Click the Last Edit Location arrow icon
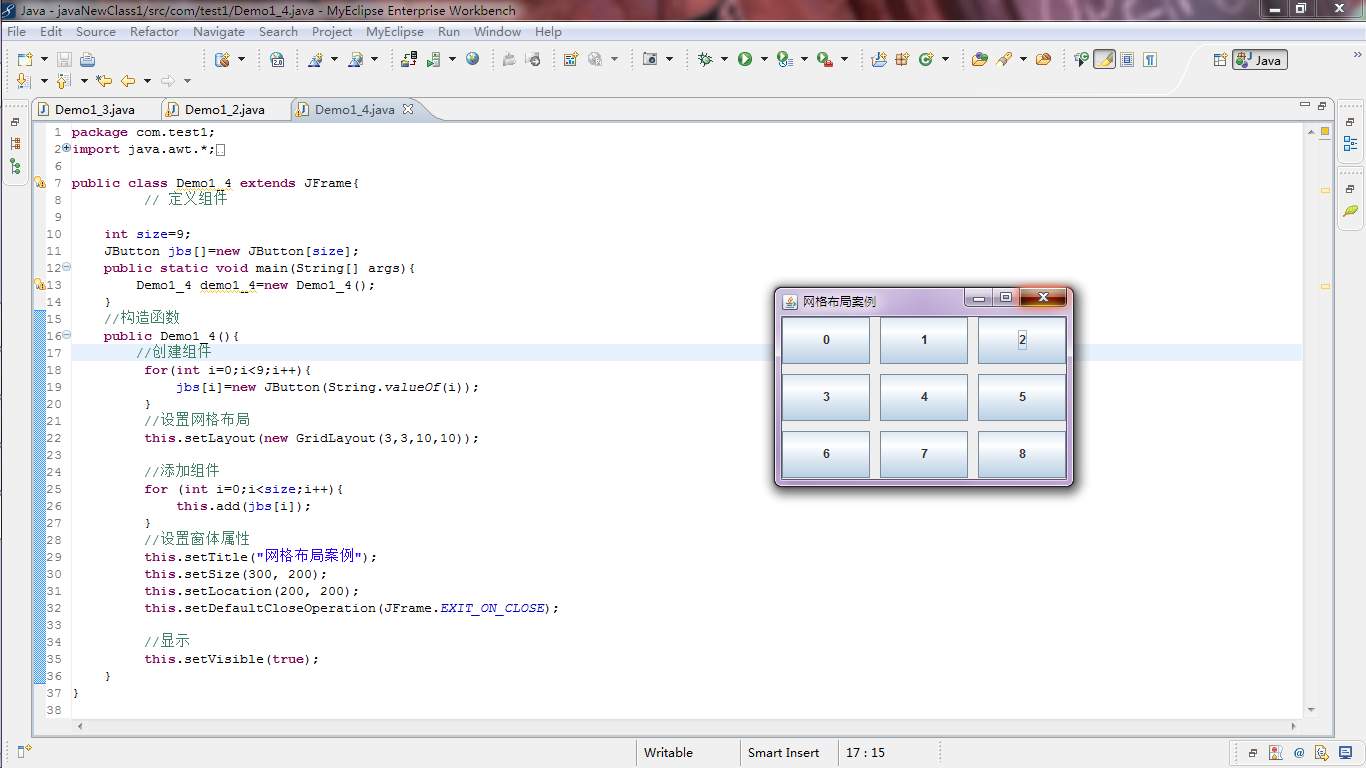The width and height of the screenshot is (1366, 768). (x=104, y=81)
